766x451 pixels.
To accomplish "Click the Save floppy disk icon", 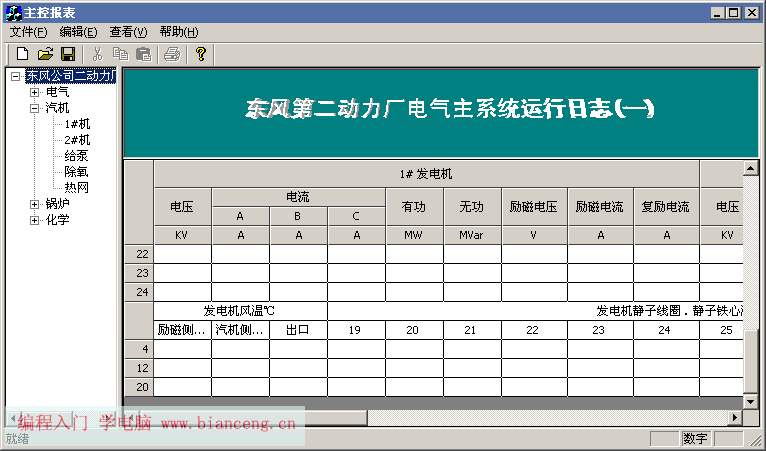I will tap(68, 54).
